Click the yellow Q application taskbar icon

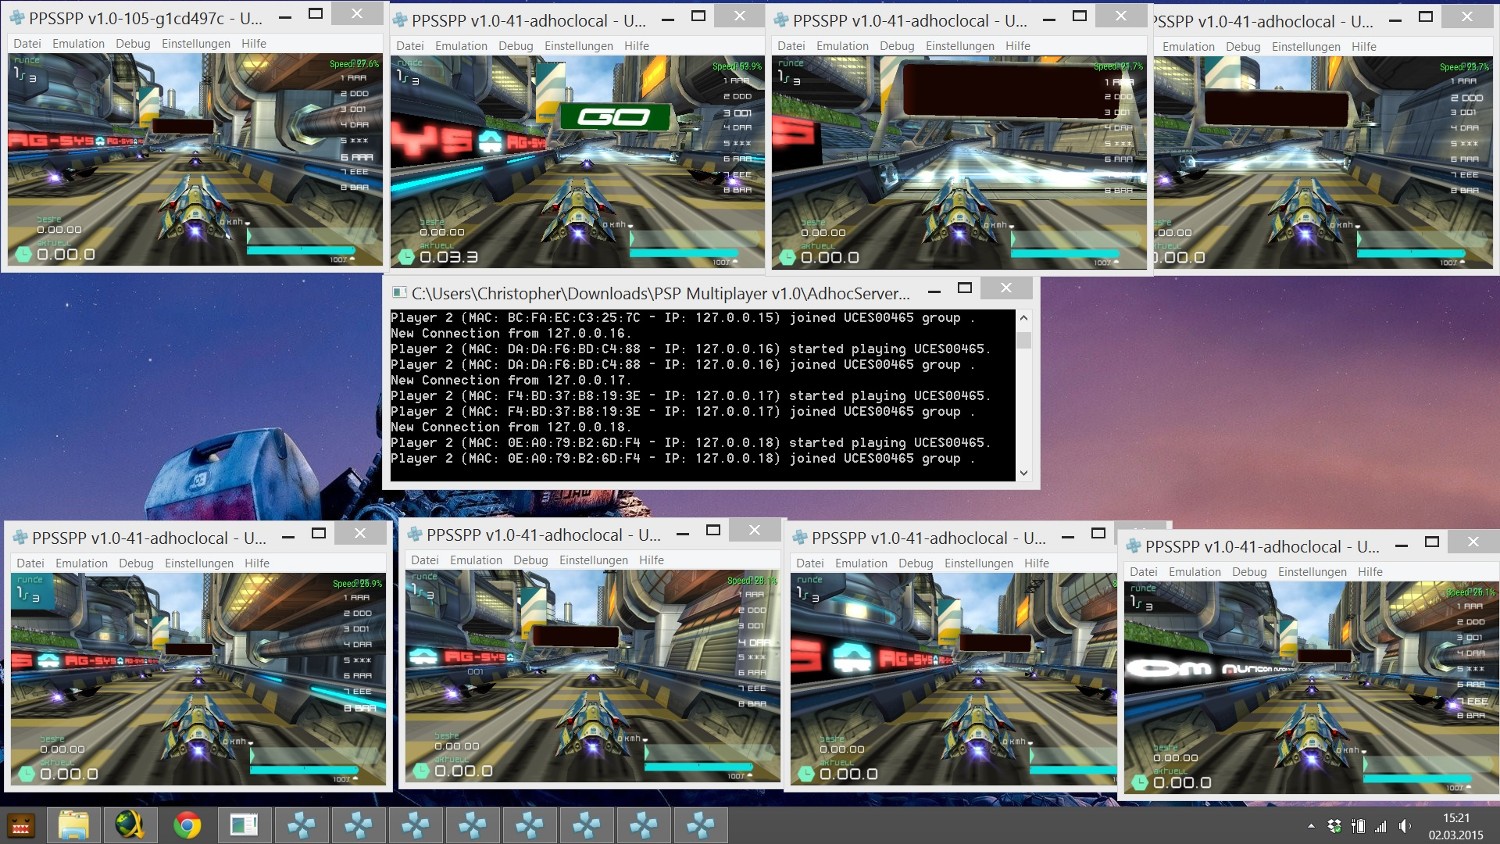pos(130,825)
